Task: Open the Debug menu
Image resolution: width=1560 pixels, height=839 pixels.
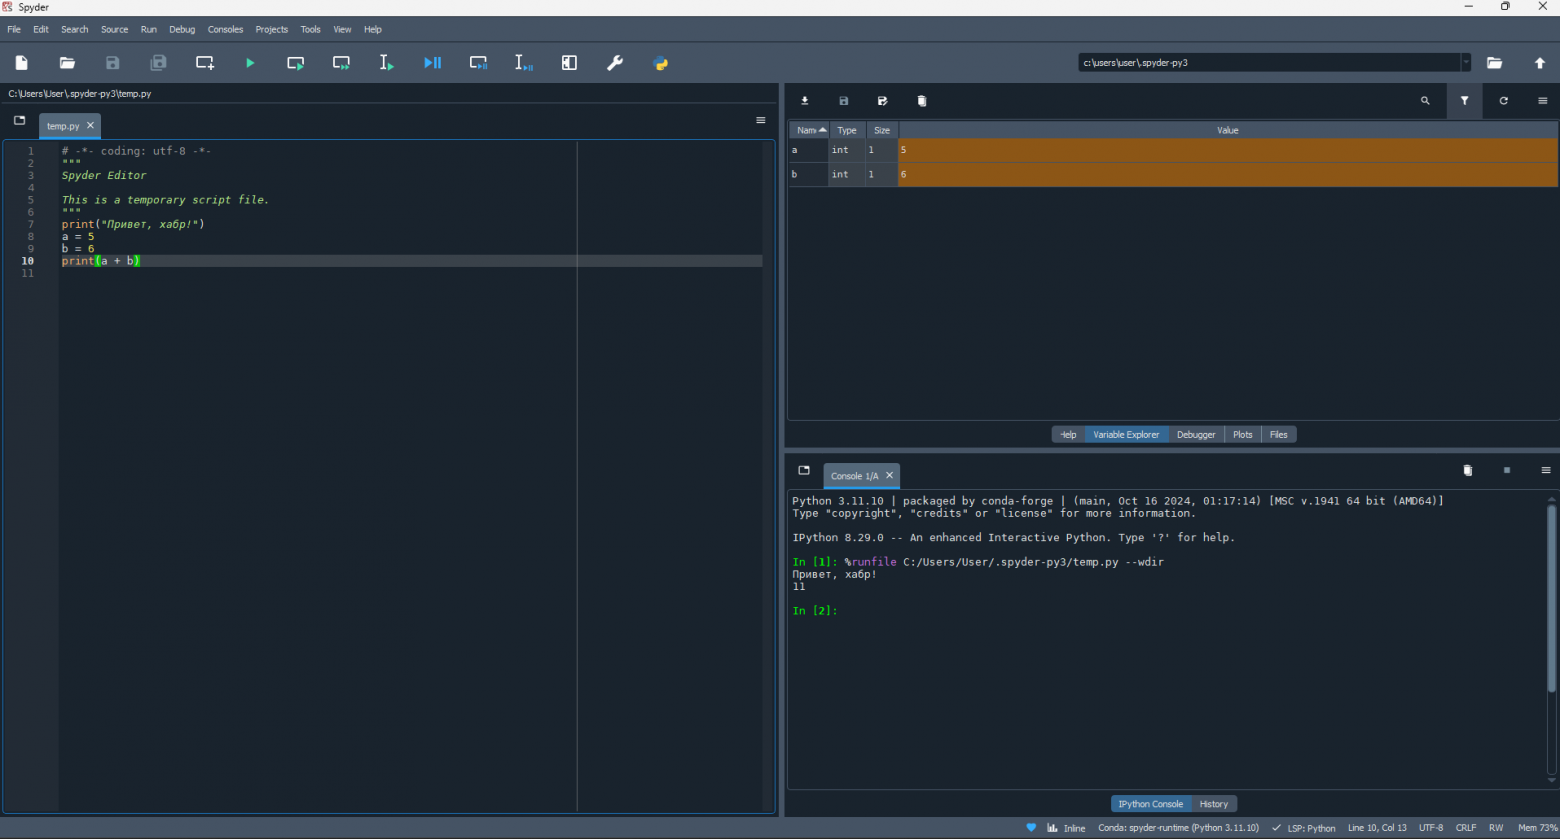Action: coord(182,30)
